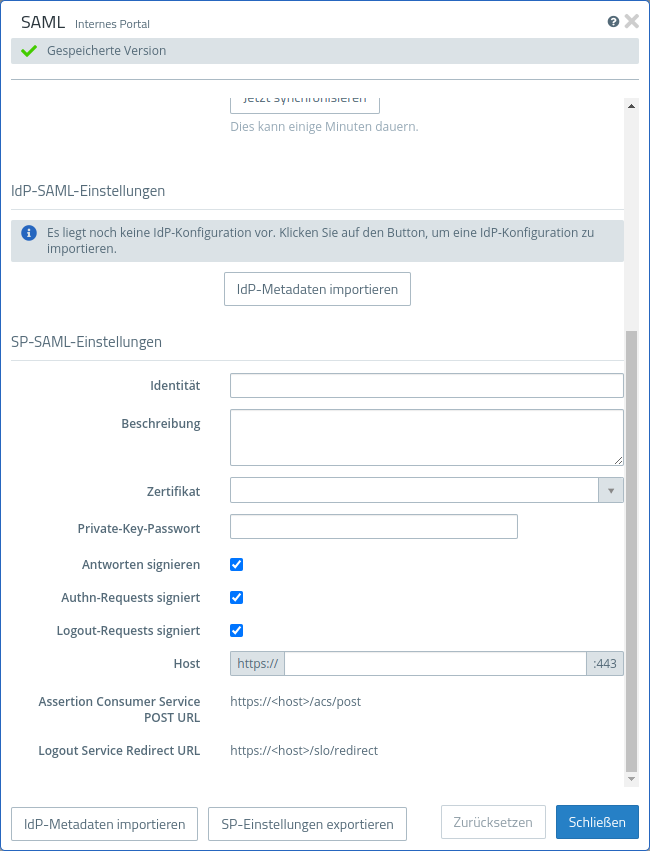Focus the Identität text field
This screenshot has width=650, height=851.
426,386
